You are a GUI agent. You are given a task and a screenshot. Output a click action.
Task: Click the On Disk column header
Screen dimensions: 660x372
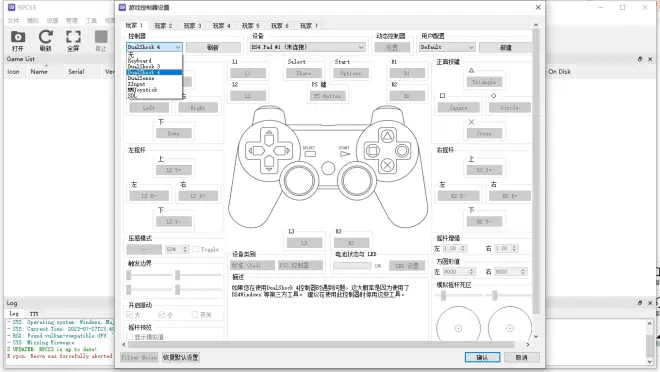click(559, 72)
